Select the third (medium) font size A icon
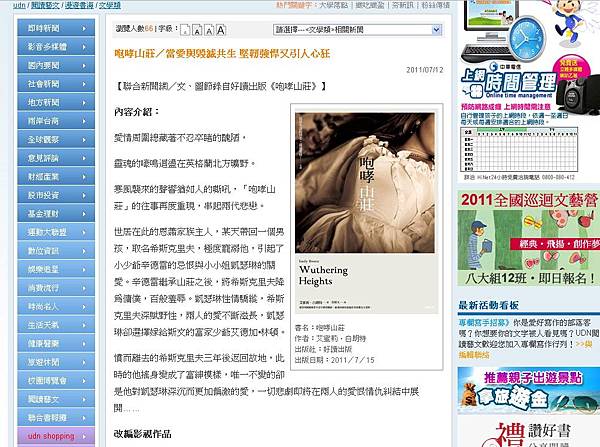 209,30
